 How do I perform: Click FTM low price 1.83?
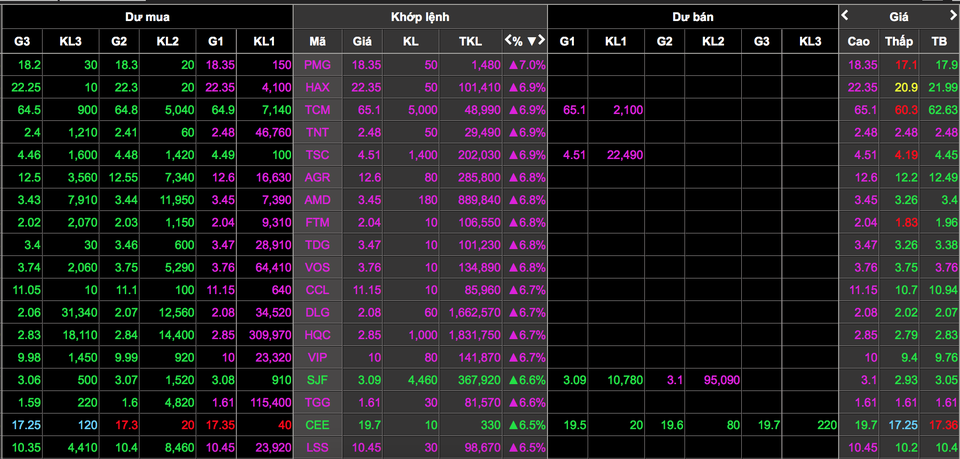pyautogui.click(x=906, y=223)
